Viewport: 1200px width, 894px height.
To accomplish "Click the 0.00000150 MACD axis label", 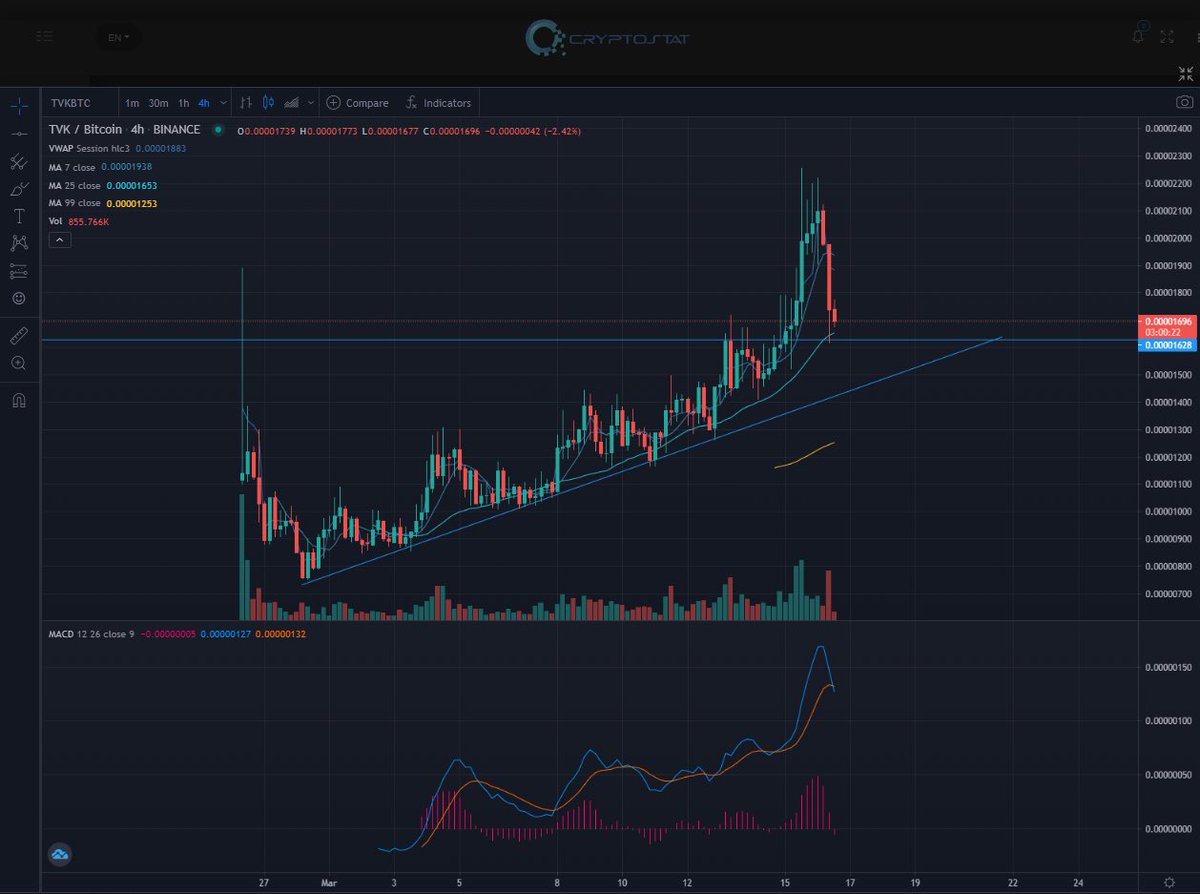I will pyautogui.click(x=1167, y=667).
